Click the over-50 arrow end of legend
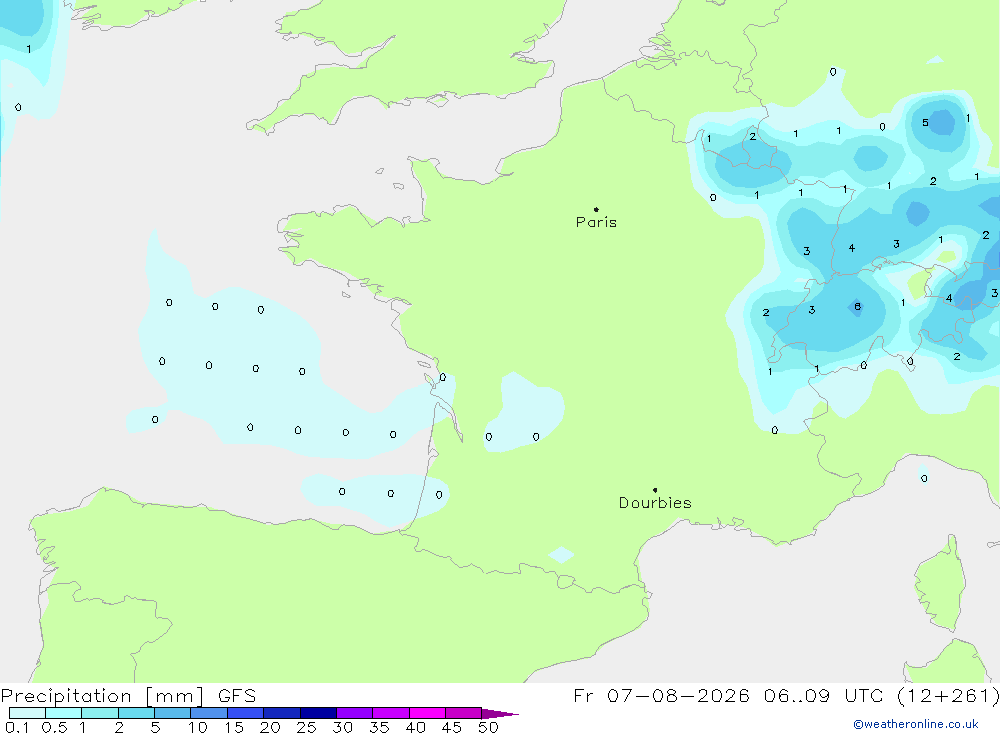This screenshot has width=1000, height=733. coord(499,714)
